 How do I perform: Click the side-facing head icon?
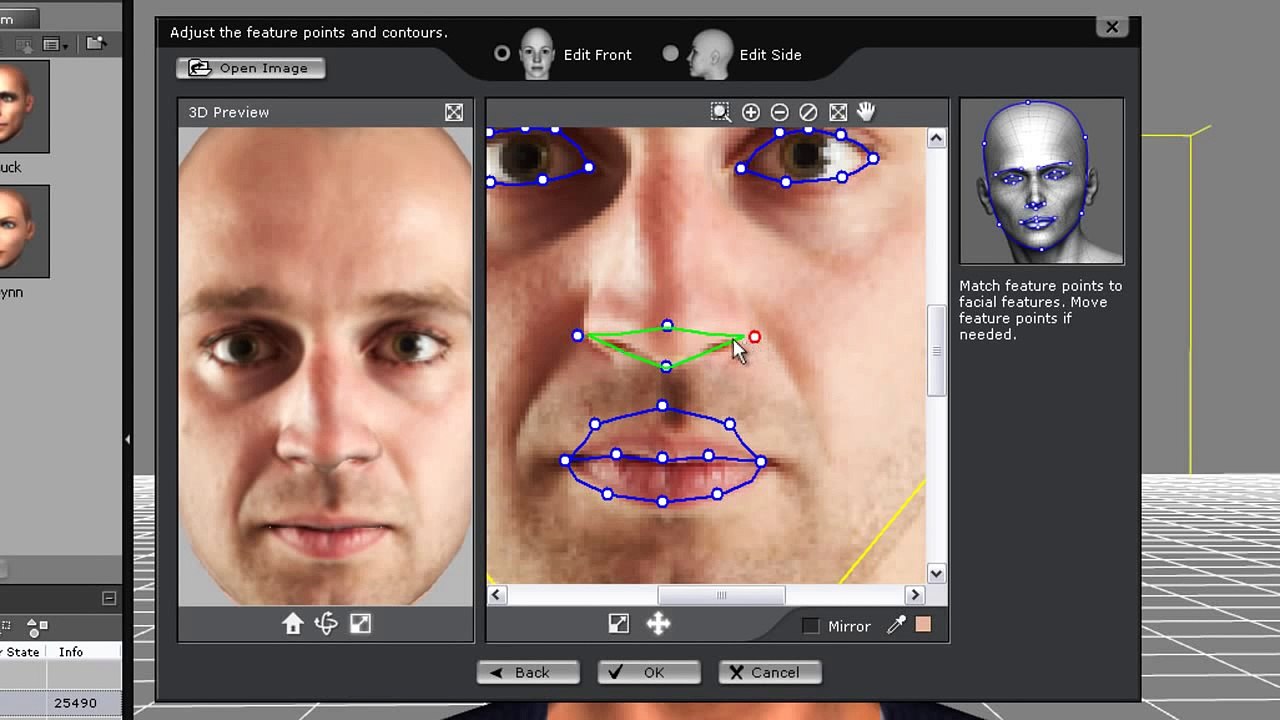[x=711, y=54]
